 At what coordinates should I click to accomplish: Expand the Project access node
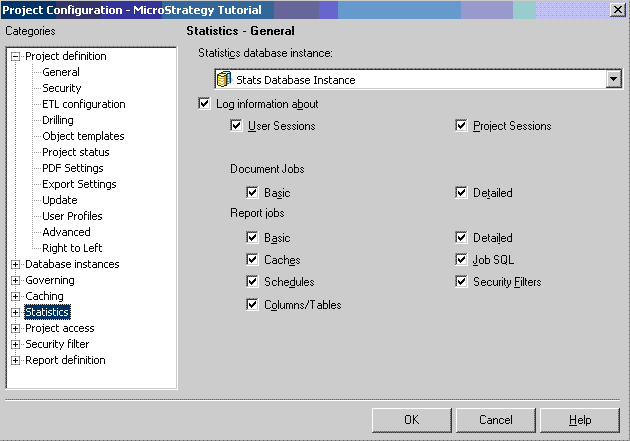[x=15, y=329]
